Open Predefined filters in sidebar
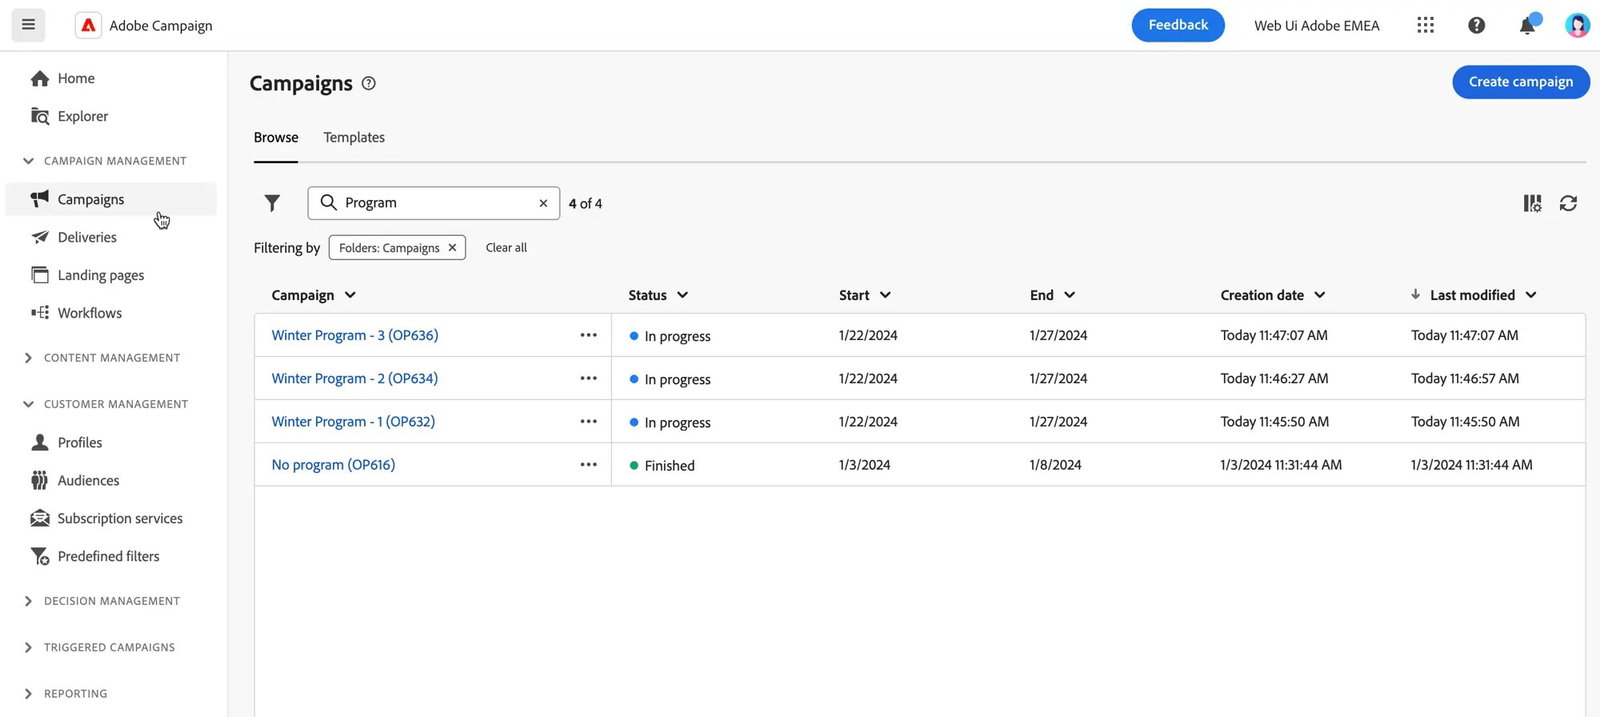This screenshot has width=1600, height=717. point(110,556)
